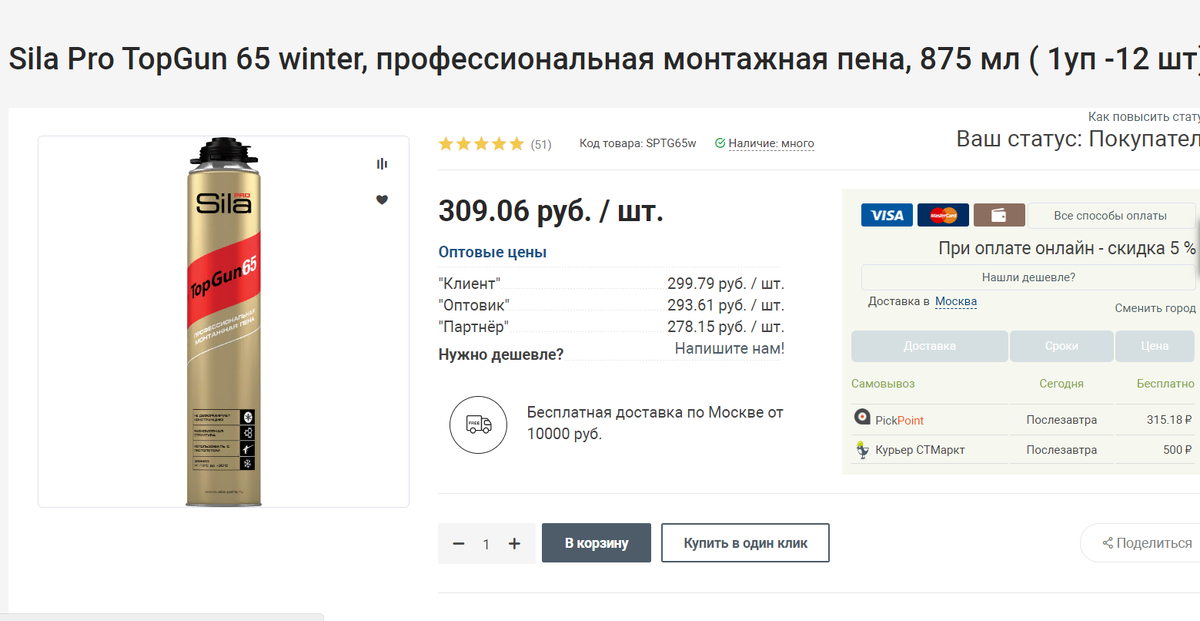
Task: Click the Бесплатно pickup price
Action: tap(1166, 383)
